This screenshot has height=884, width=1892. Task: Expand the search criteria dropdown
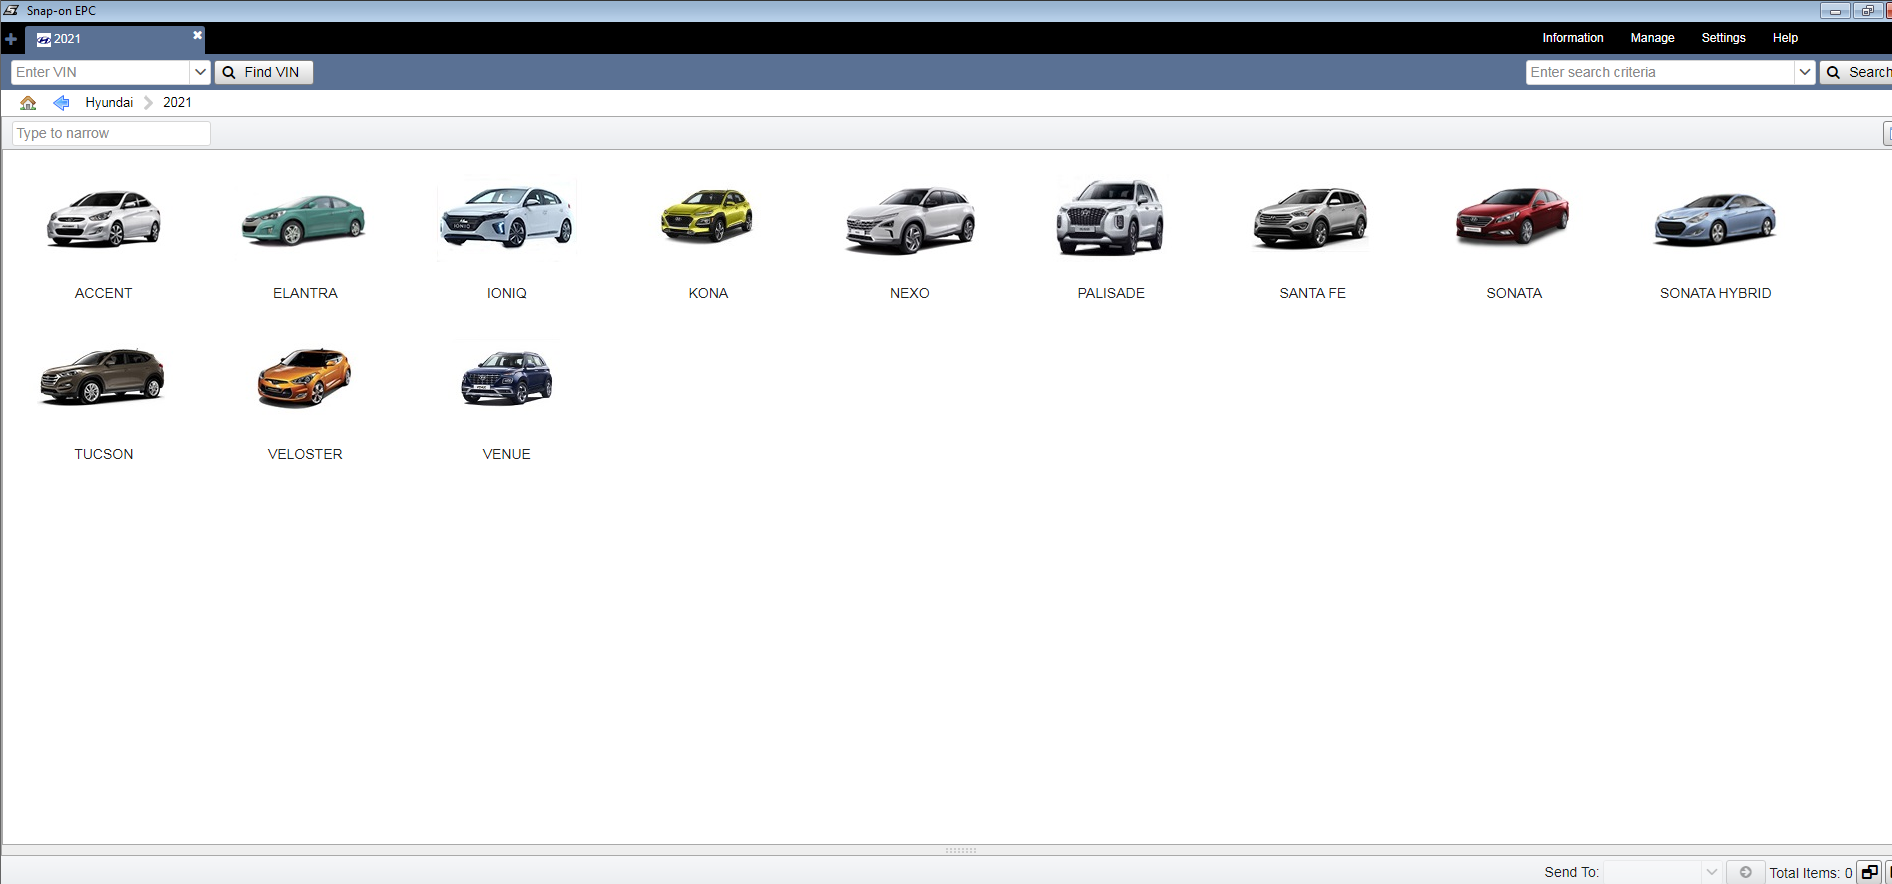coord(1805,72)
